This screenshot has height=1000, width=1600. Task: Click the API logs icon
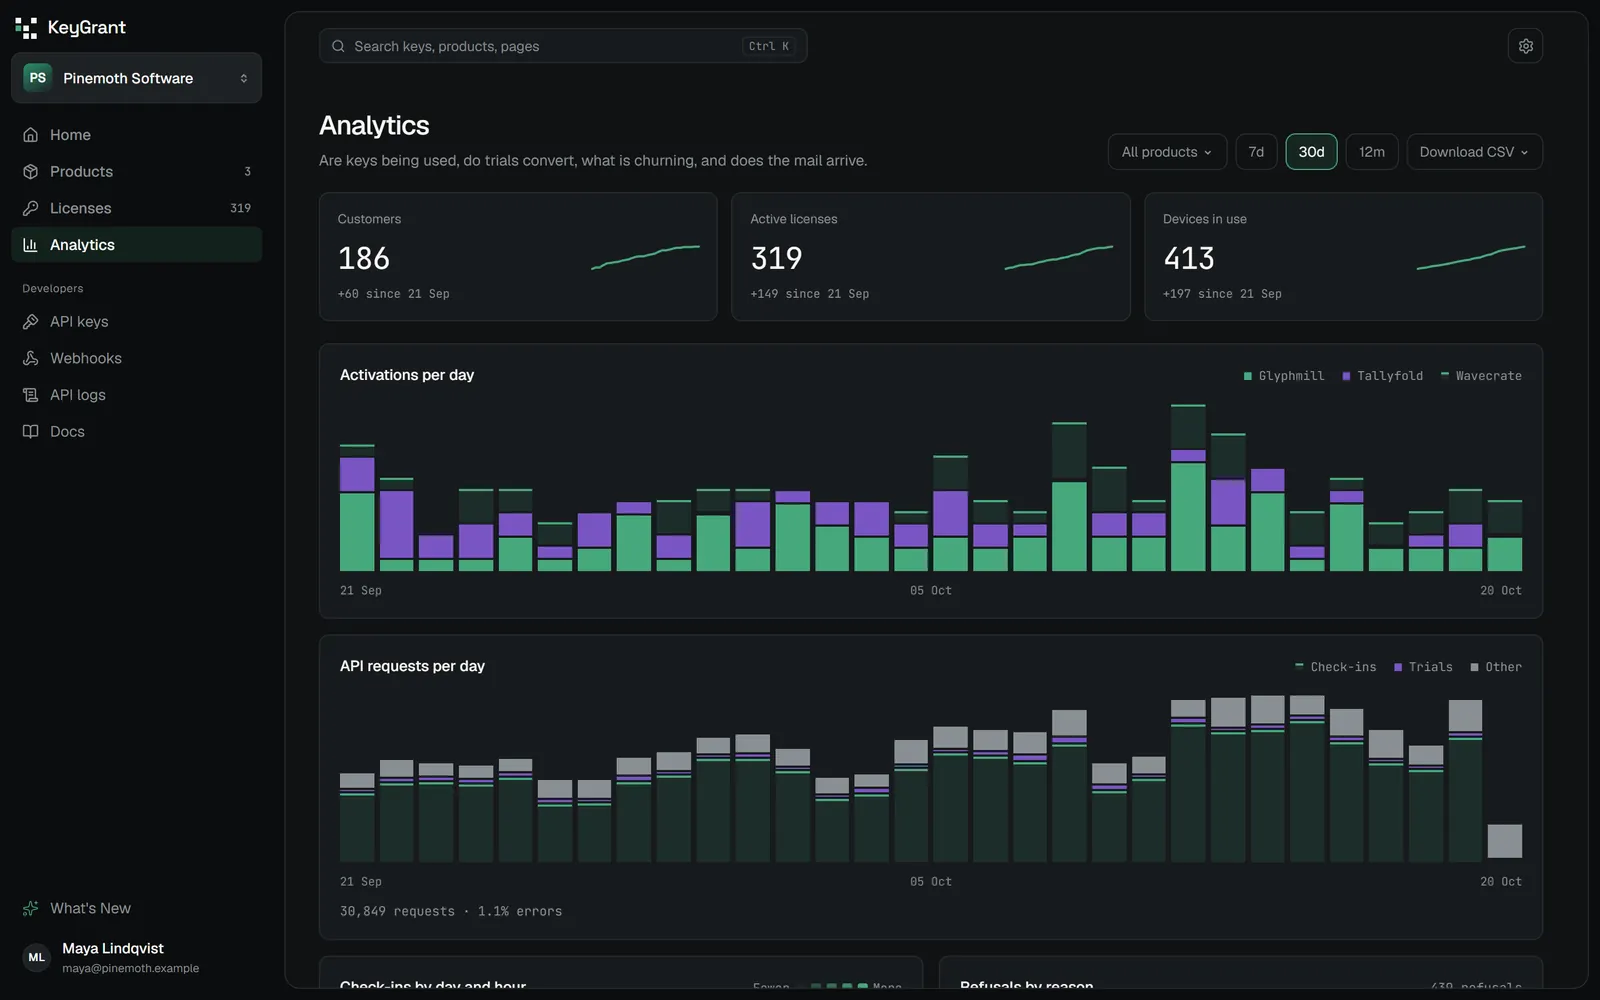click(x=31, y=395)
